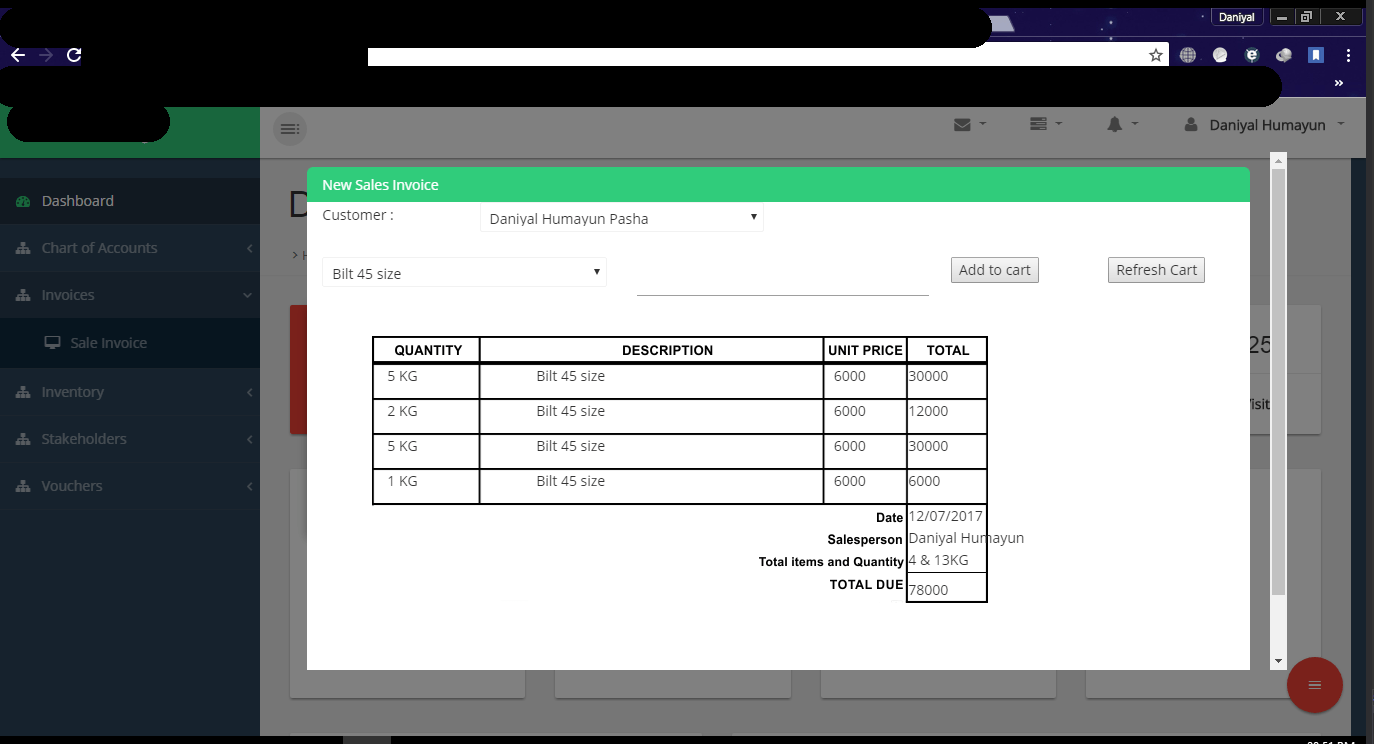Click the Refresh Cart button
Viewport: 1374px width, 744px height.
click(x=1156, y=270)
